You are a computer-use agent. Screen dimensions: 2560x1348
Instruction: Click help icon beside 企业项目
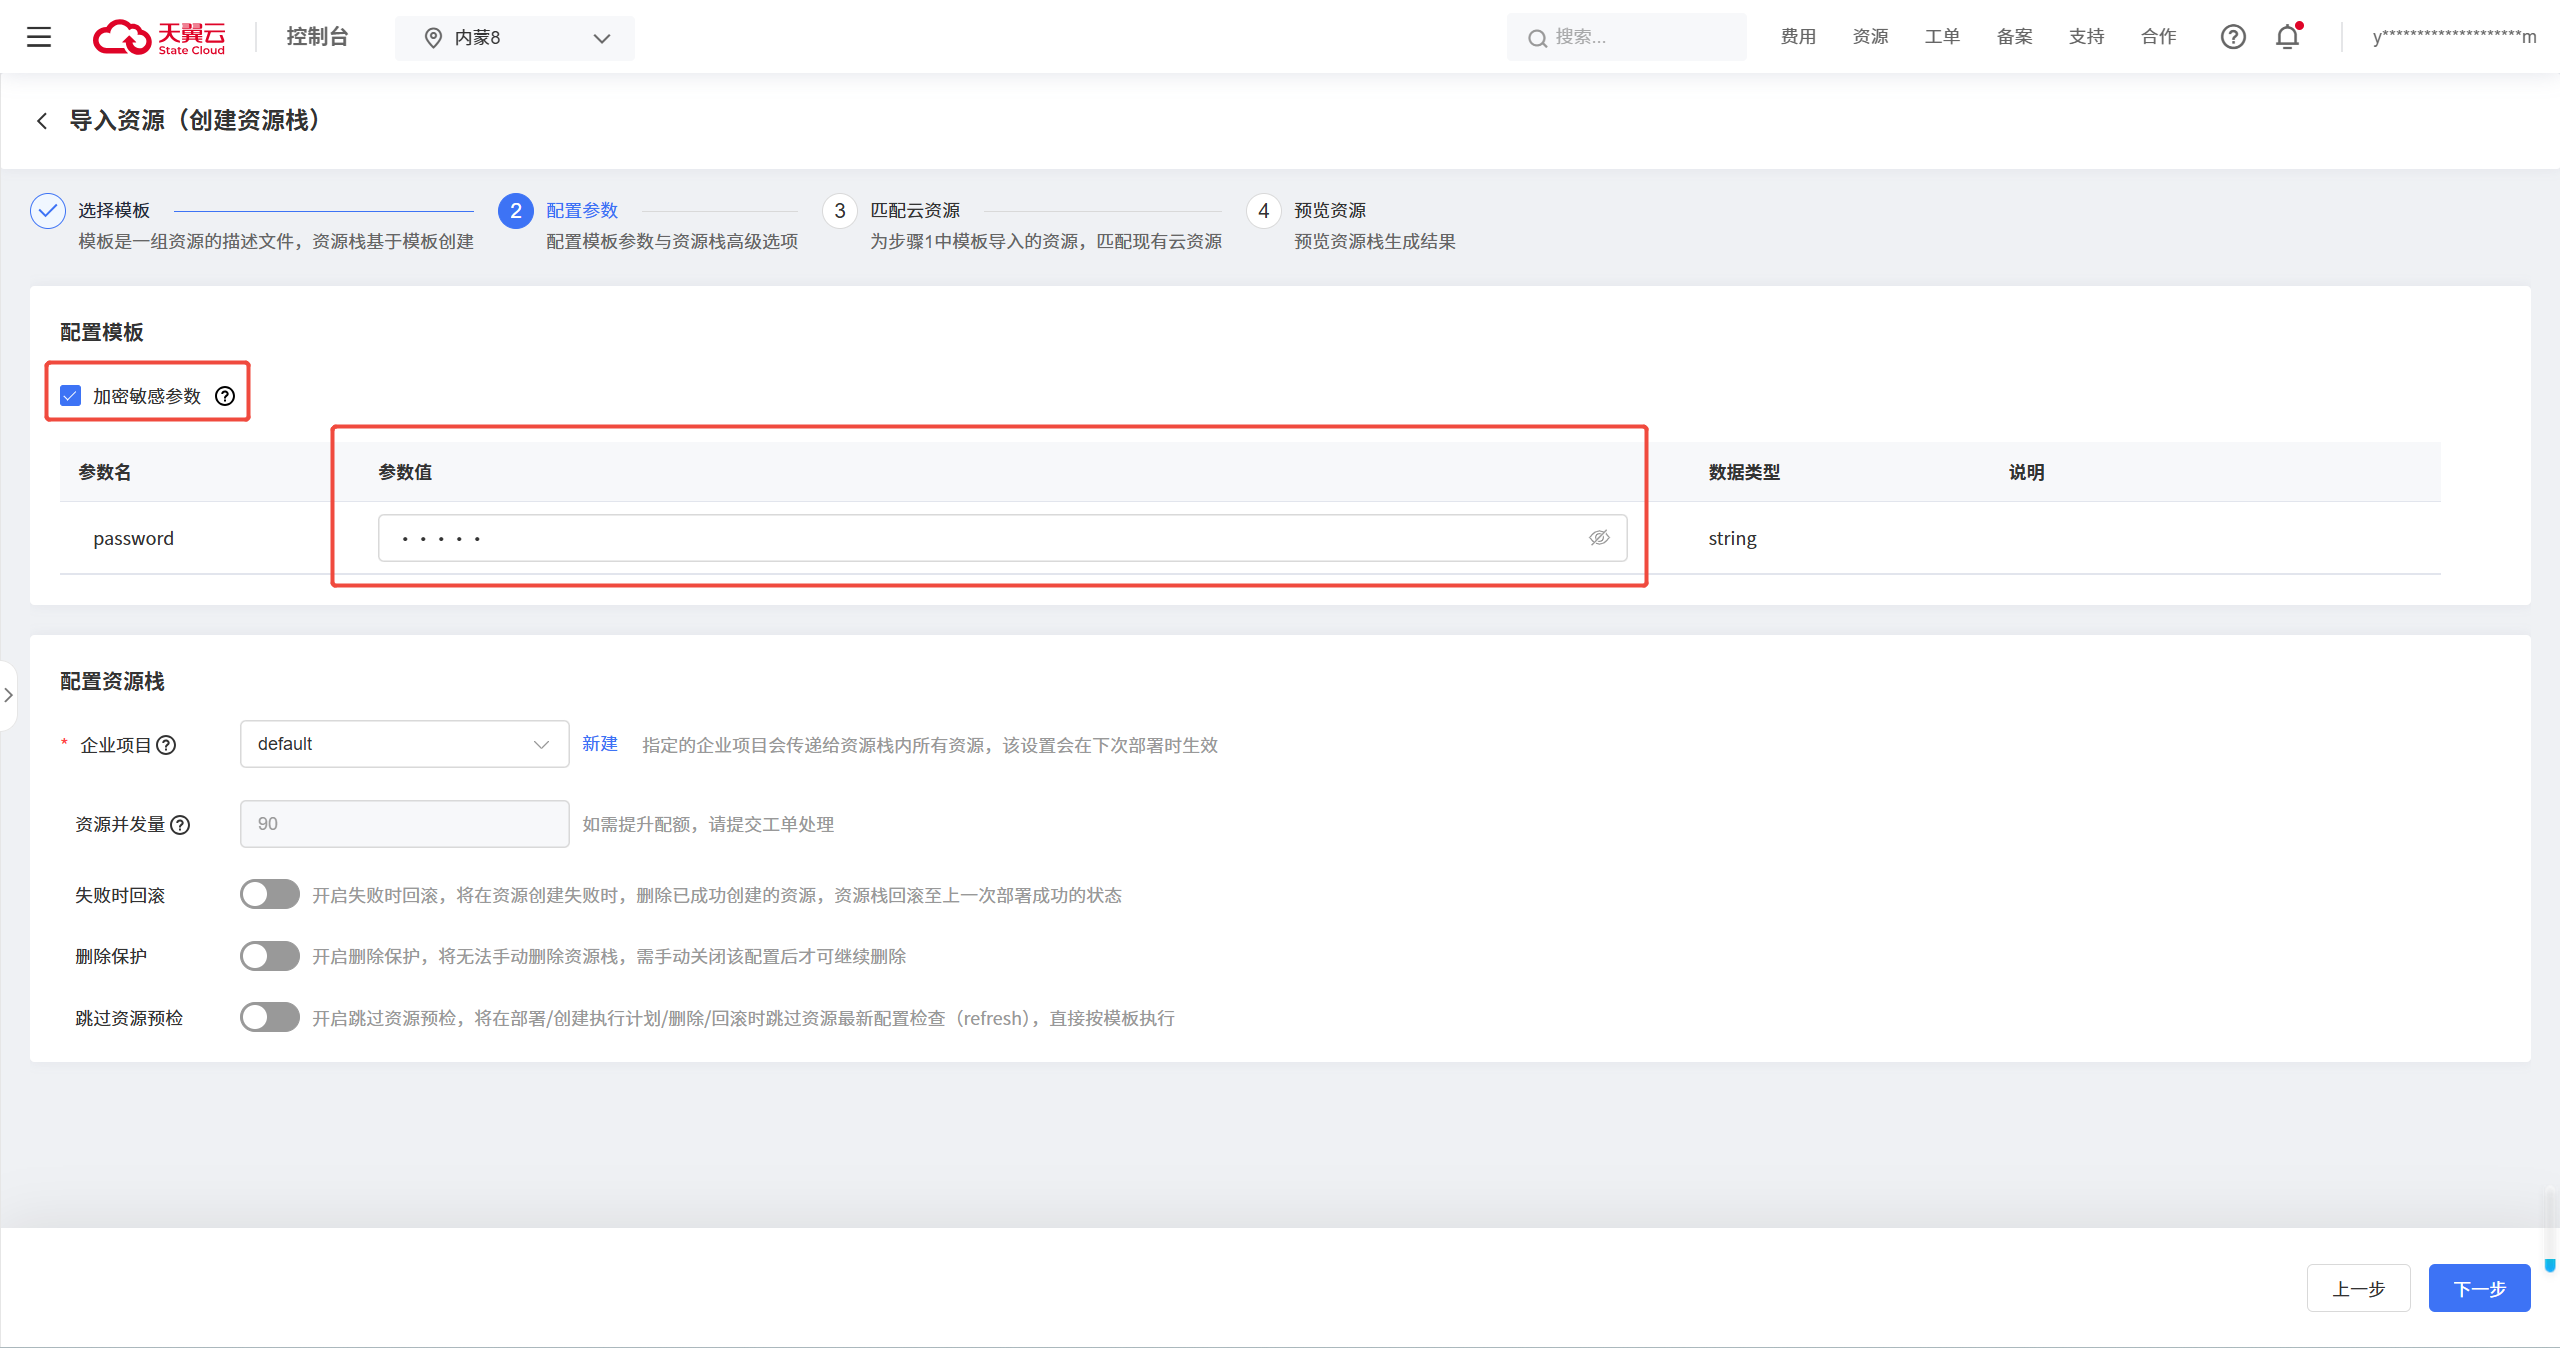[x=167, y=745]
